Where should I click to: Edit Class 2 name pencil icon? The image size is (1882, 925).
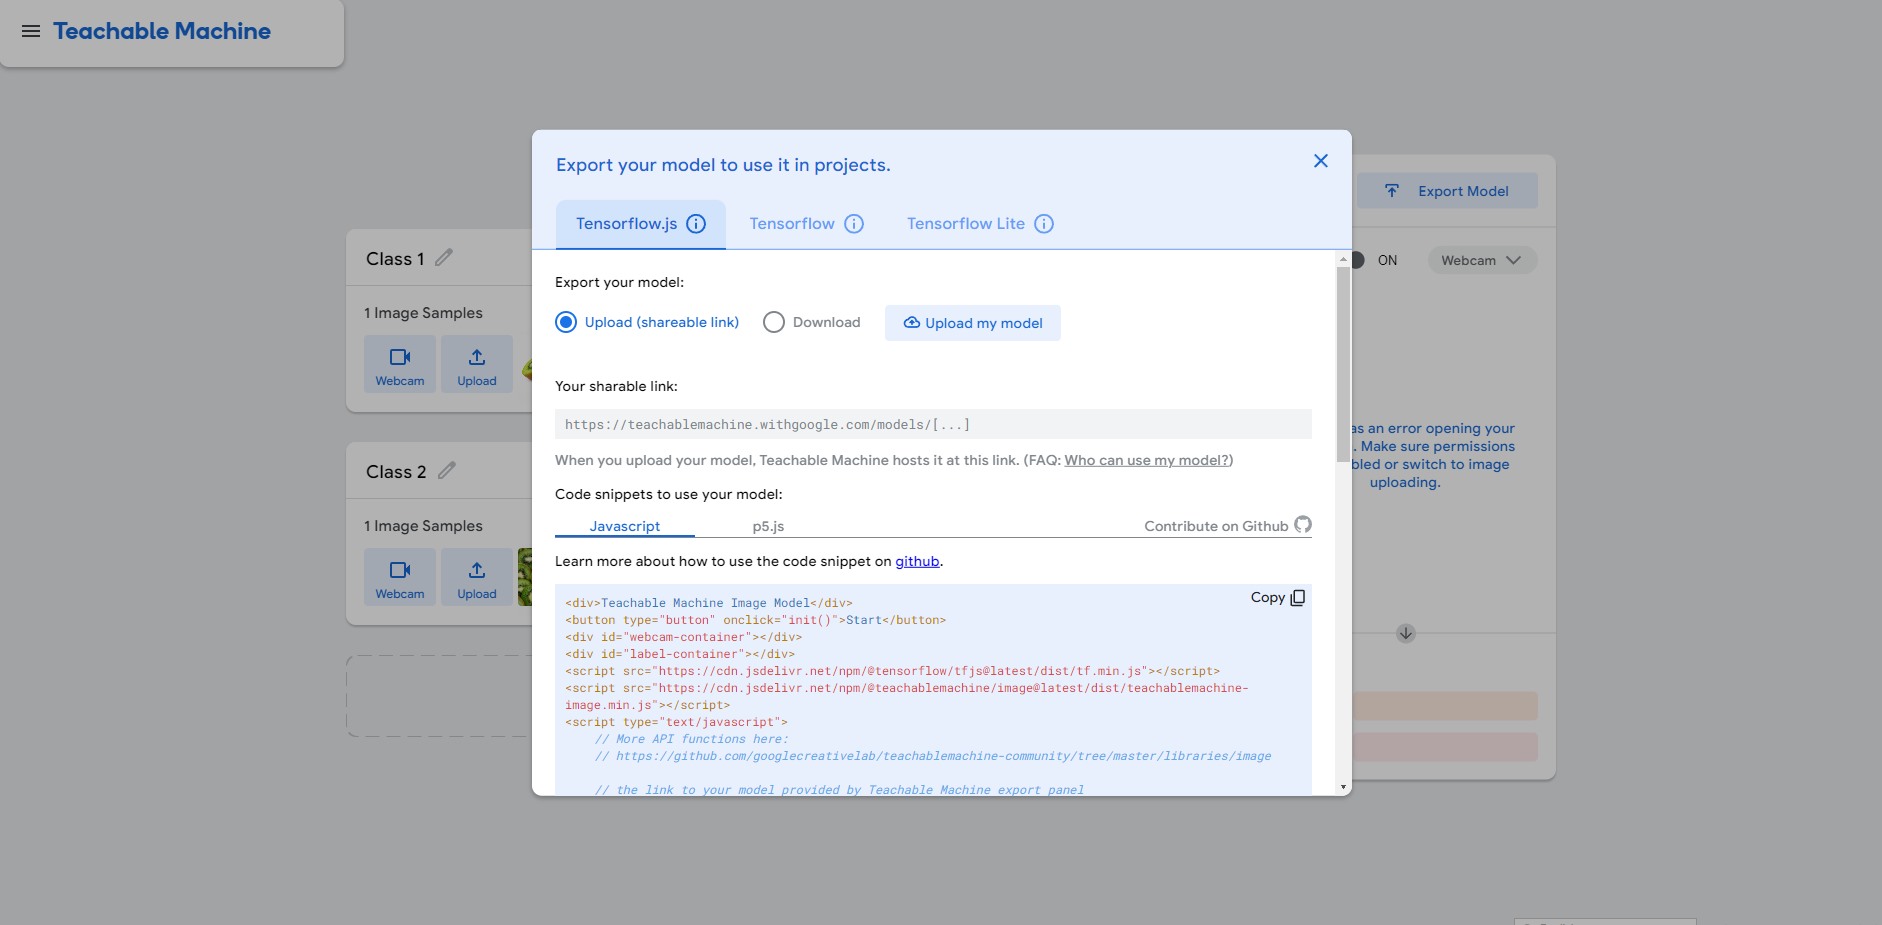click(447, 471)
